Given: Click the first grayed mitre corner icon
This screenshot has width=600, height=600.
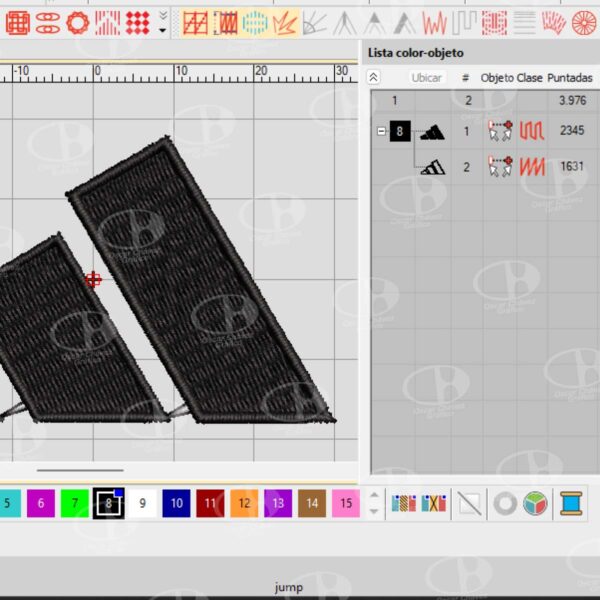Looking at the screenshot, I should pyautogui.click(x=345, y=23).
